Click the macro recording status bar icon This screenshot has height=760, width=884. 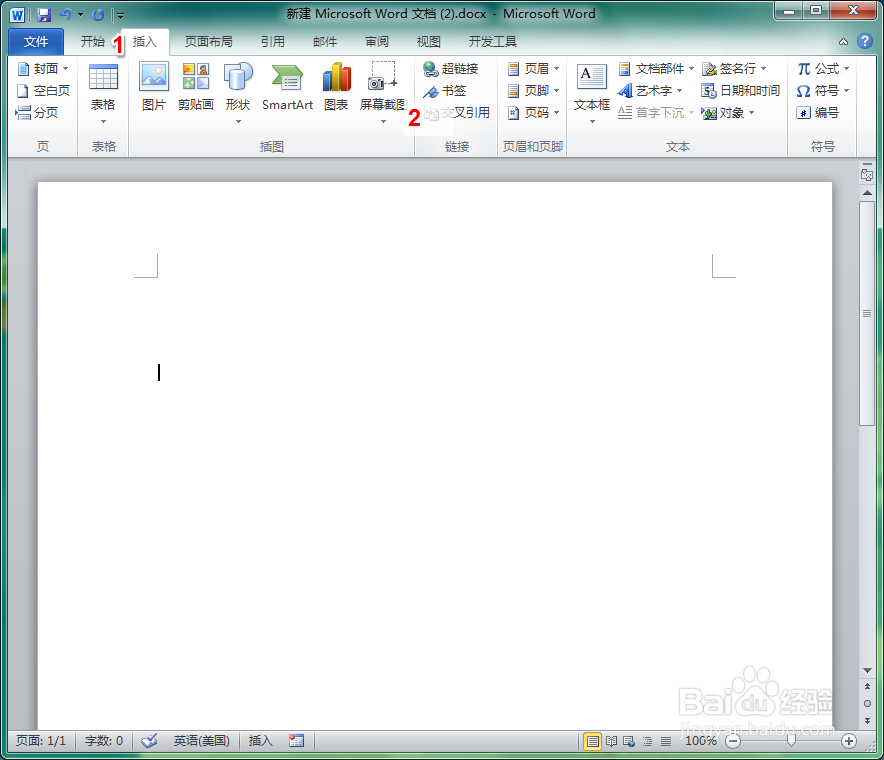(296, 740)
